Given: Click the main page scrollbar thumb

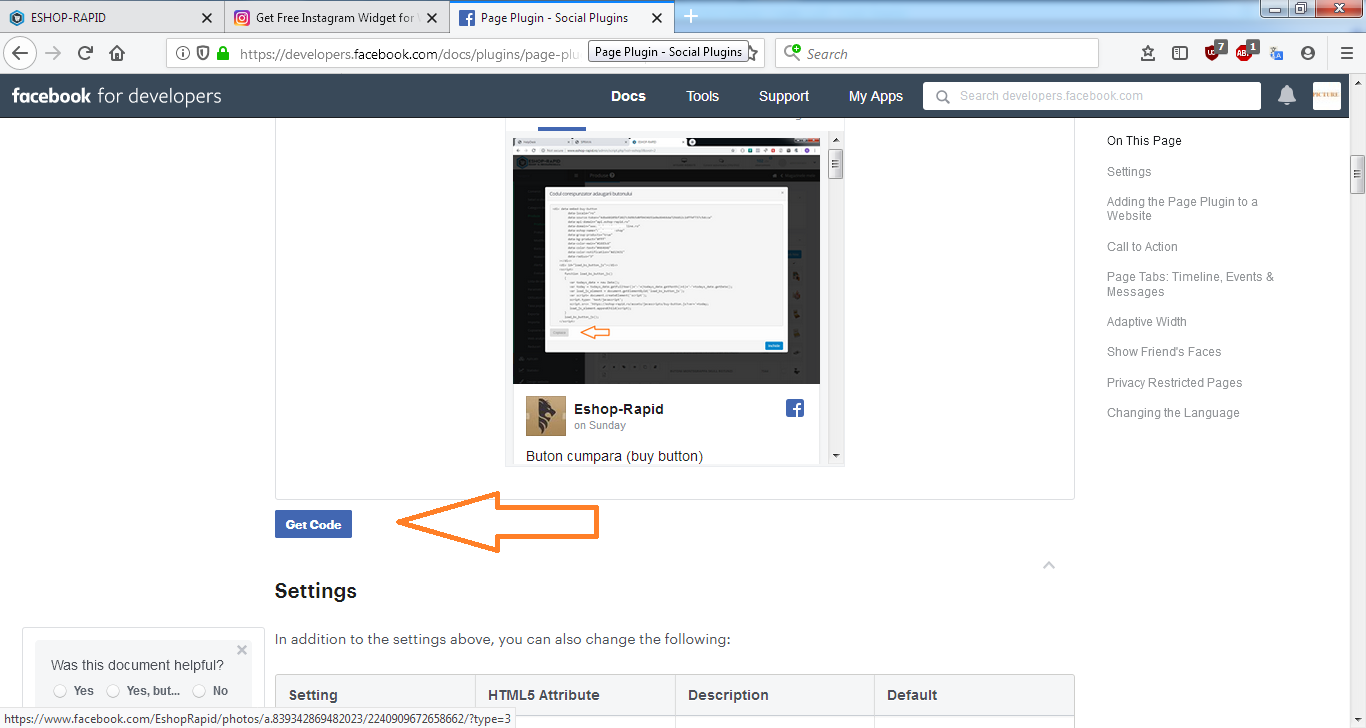Looking at the screenshot, I should [x=1357, y=175].
